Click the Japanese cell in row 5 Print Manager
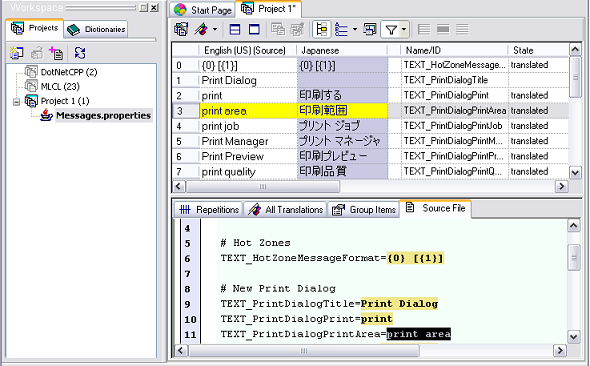590x366 pixels. click(342, 141)
